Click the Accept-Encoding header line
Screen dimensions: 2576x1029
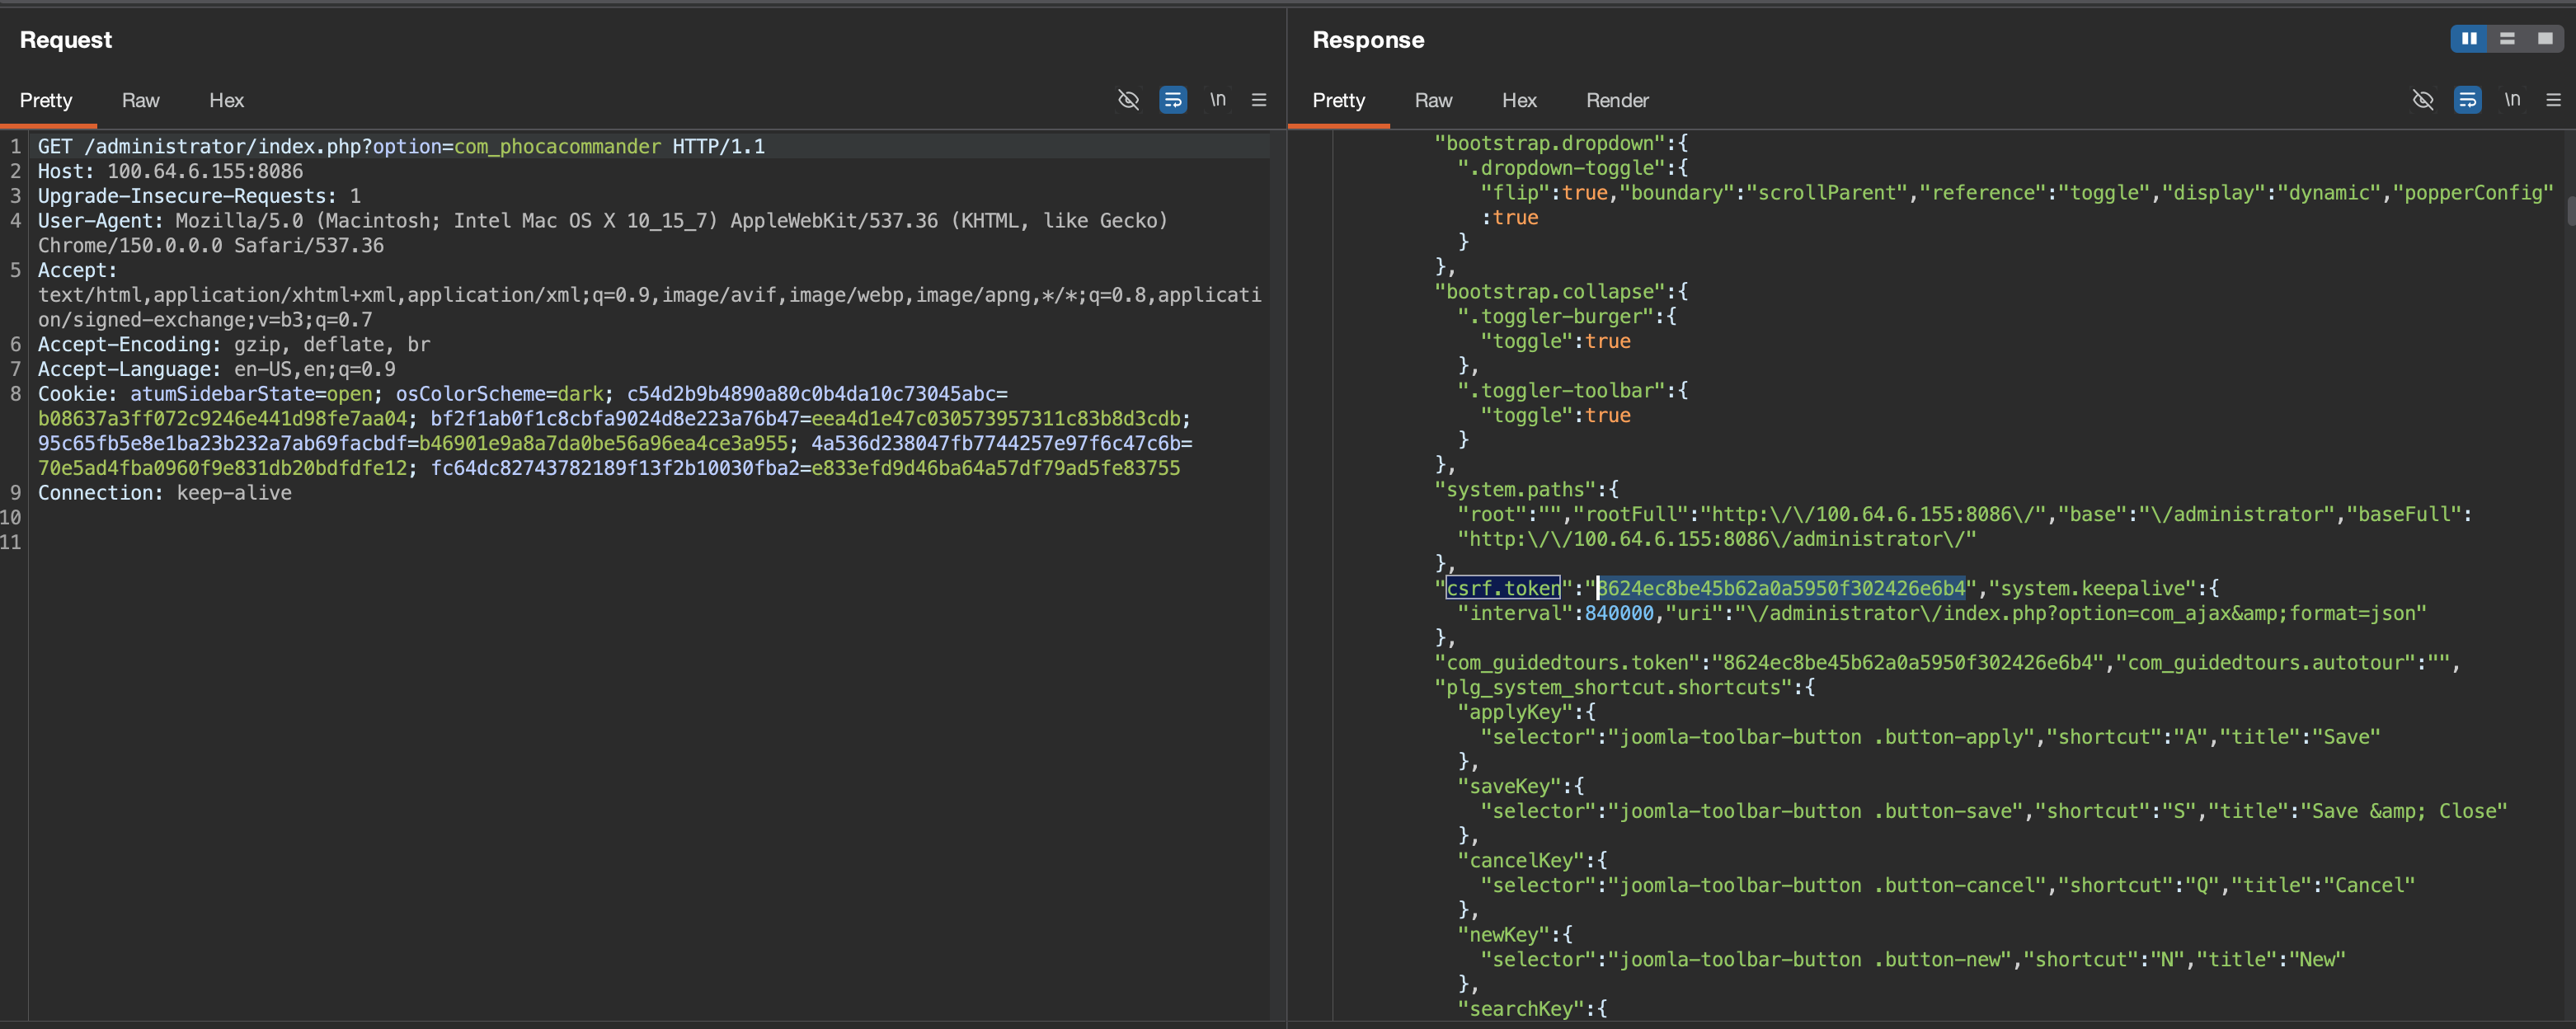(234, 344)
